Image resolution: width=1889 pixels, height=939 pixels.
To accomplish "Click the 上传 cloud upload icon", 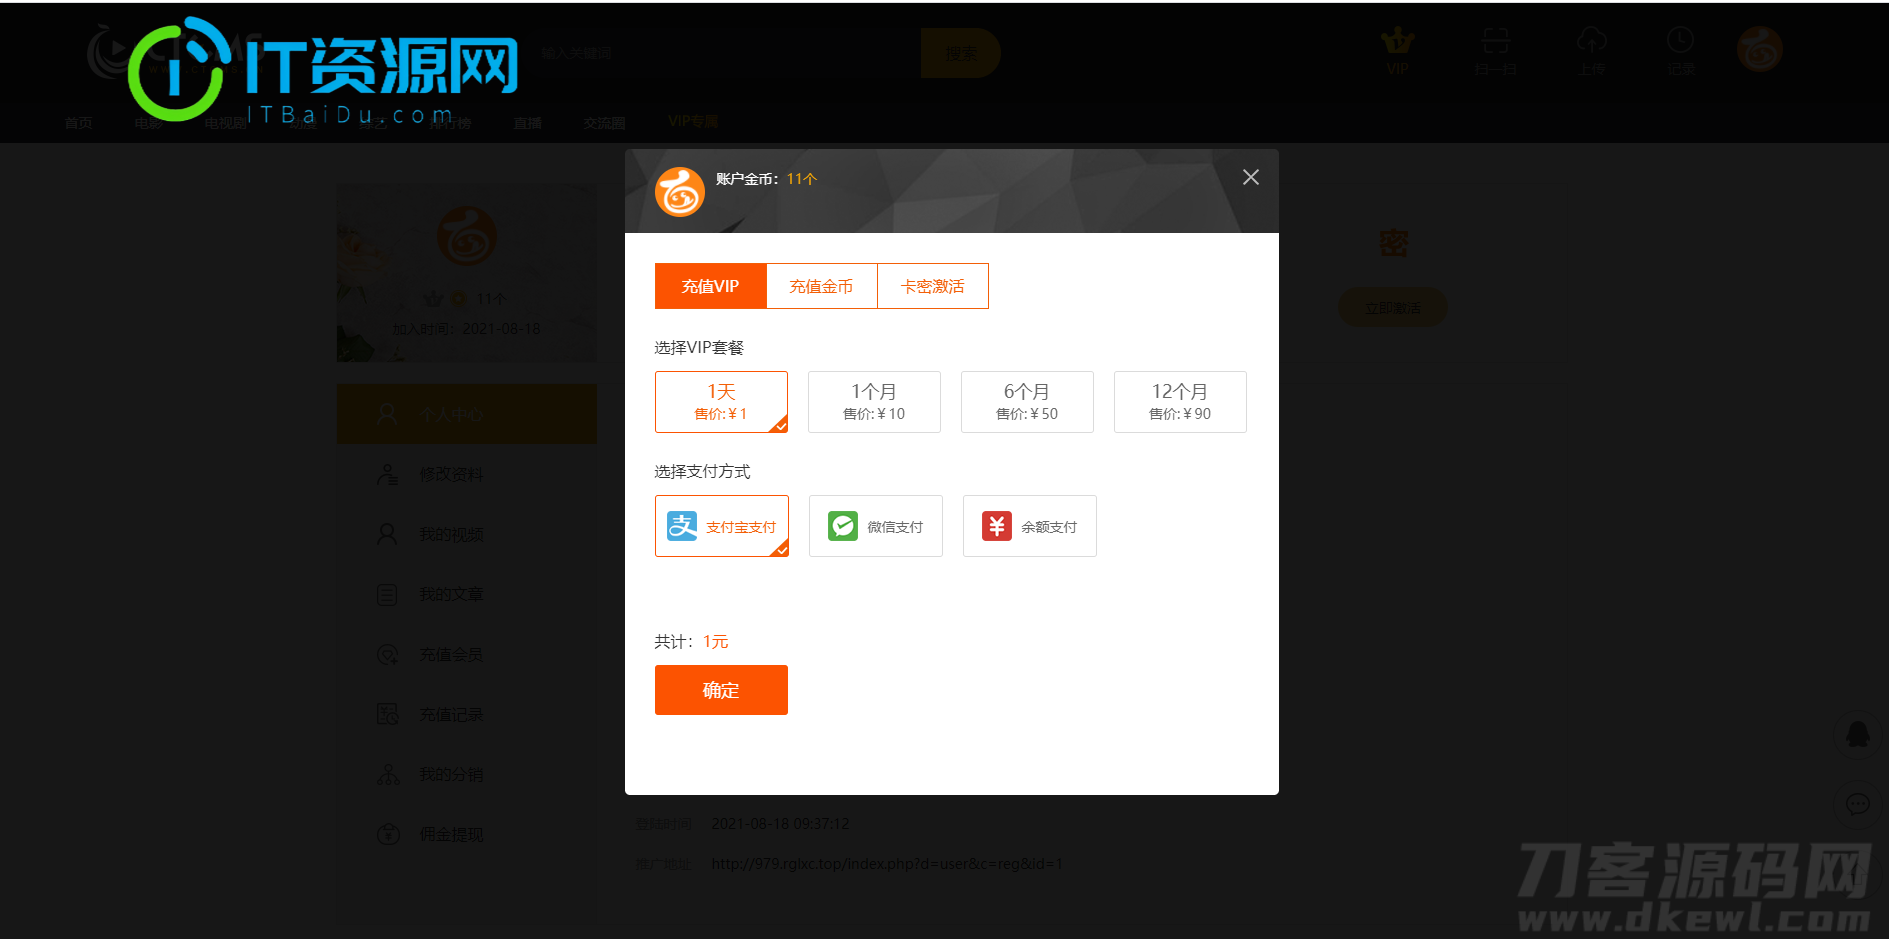I will pos(1592,41).
